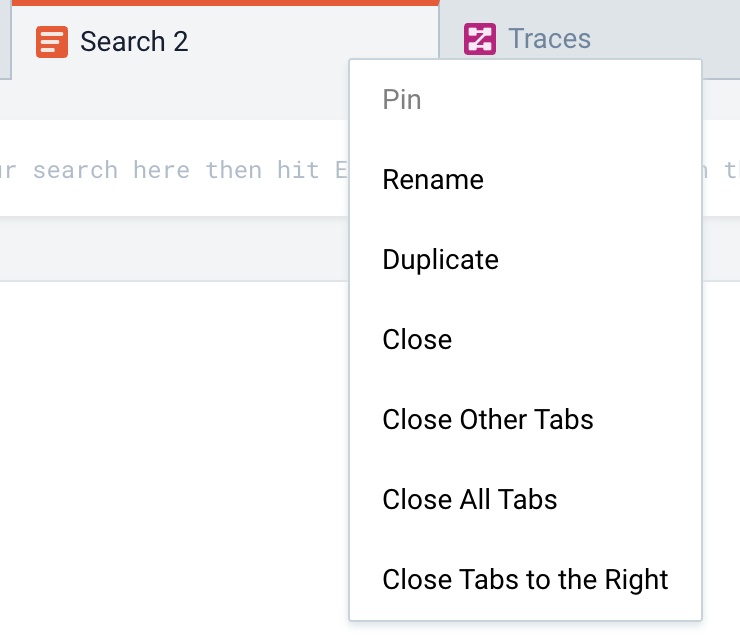Select Rename in the tab menu
The image size is (740, 644).
(x=433, y=180)
